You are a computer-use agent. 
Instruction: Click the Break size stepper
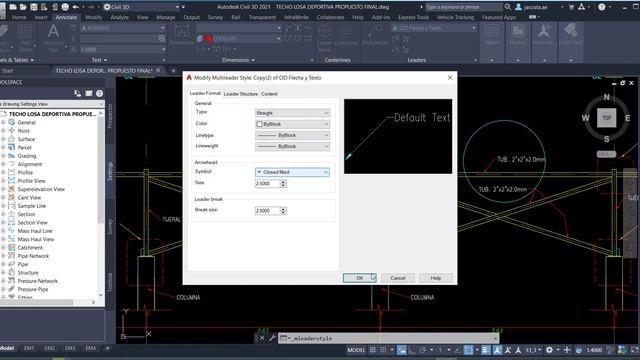tap(283, 211)
